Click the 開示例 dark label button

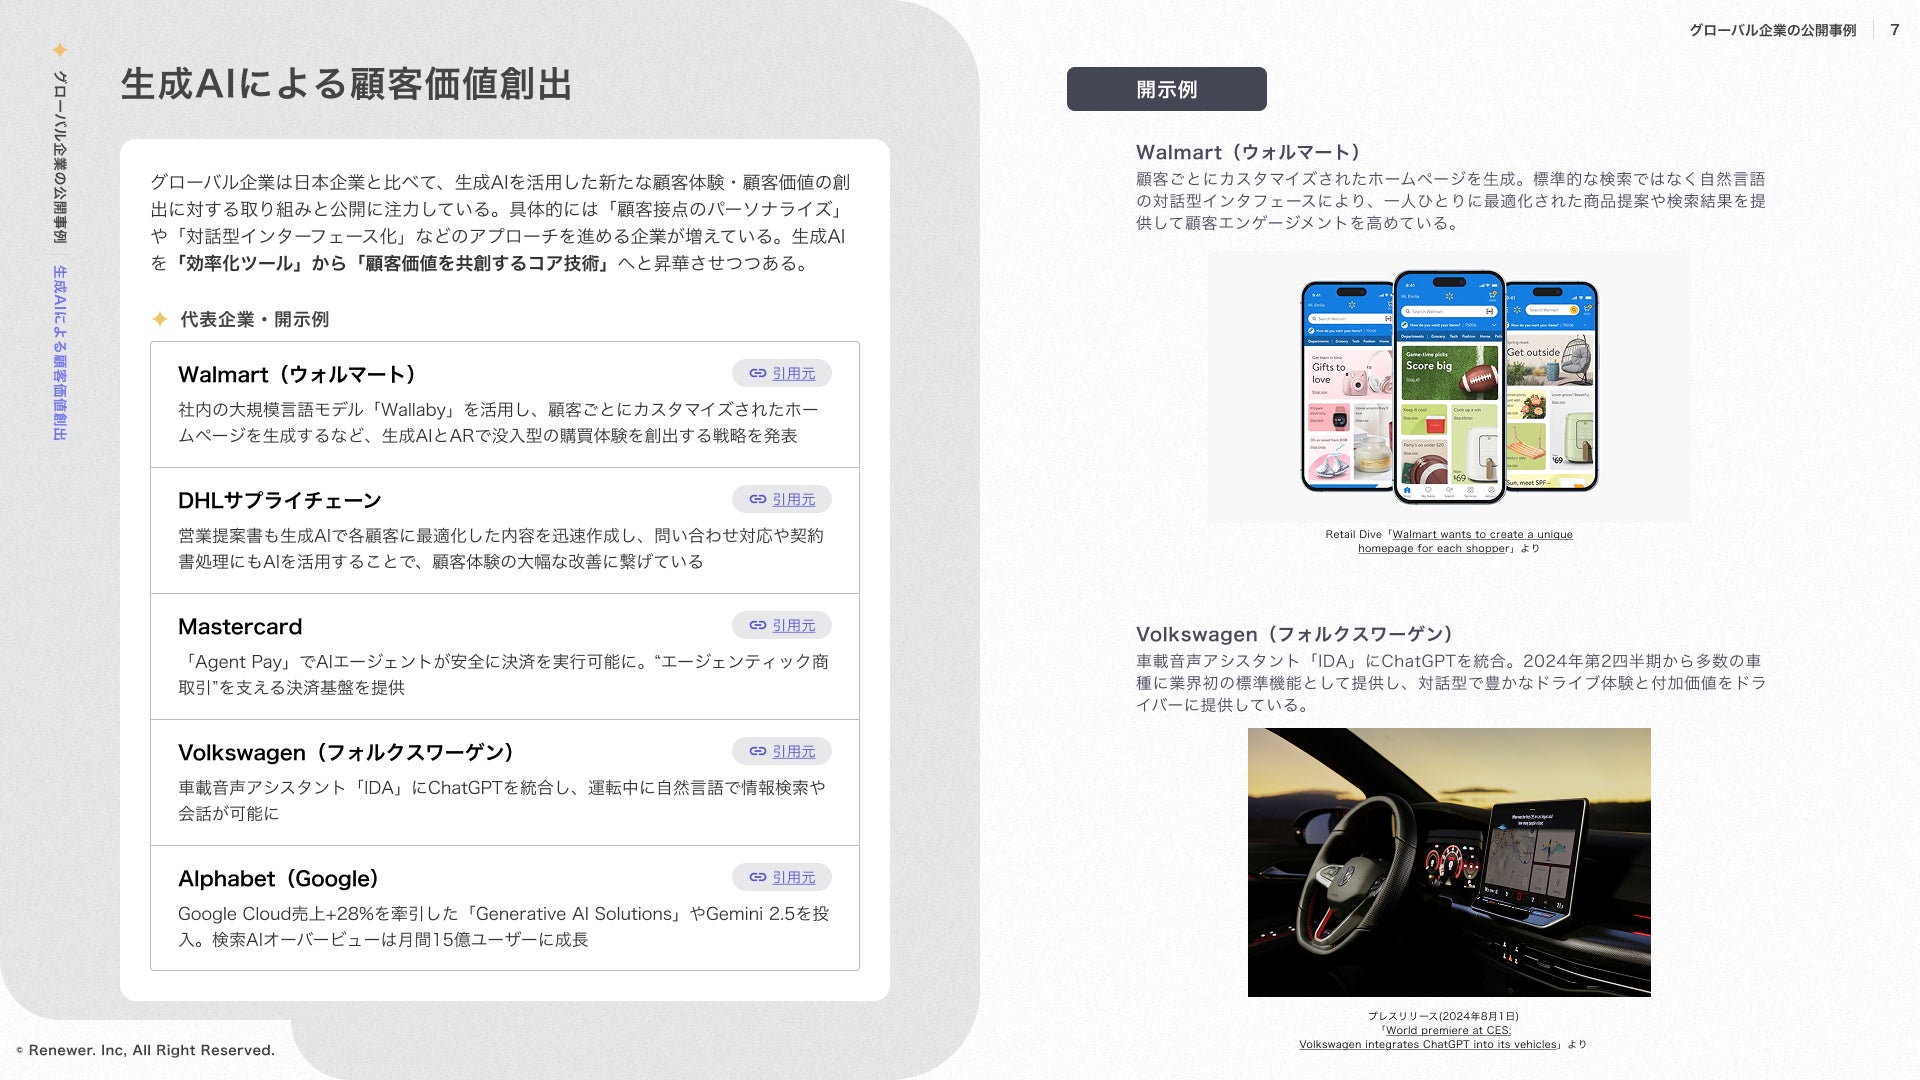coord(1166,89)
